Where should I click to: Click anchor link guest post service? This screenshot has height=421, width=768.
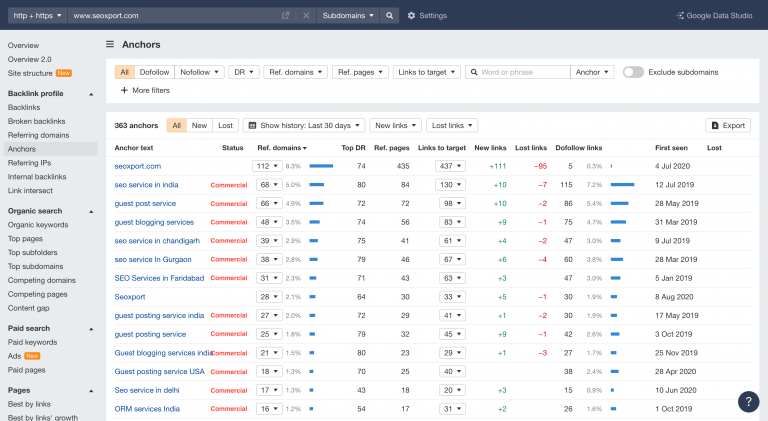145,204
